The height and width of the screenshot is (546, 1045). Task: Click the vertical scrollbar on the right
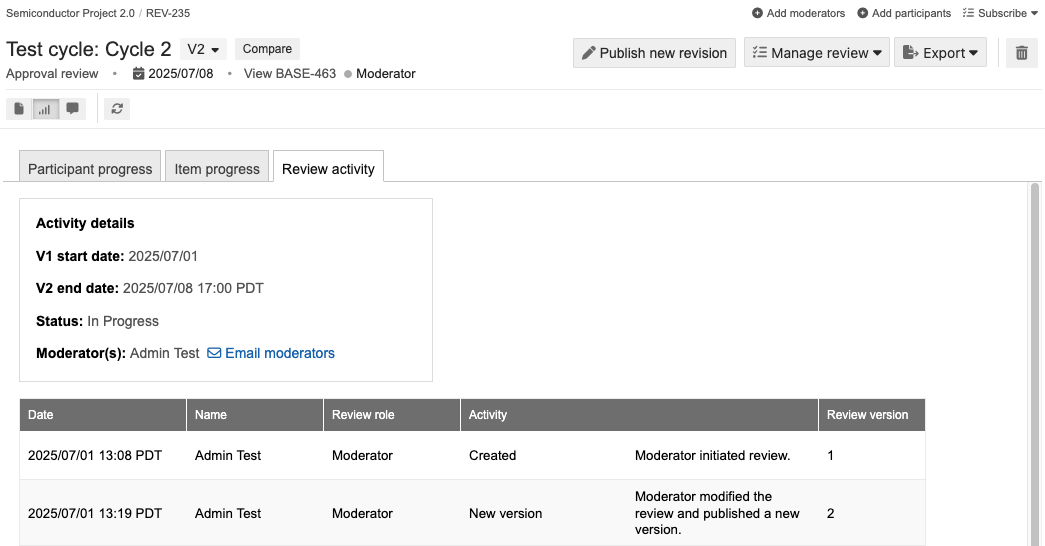click(x=1035, y=300)
